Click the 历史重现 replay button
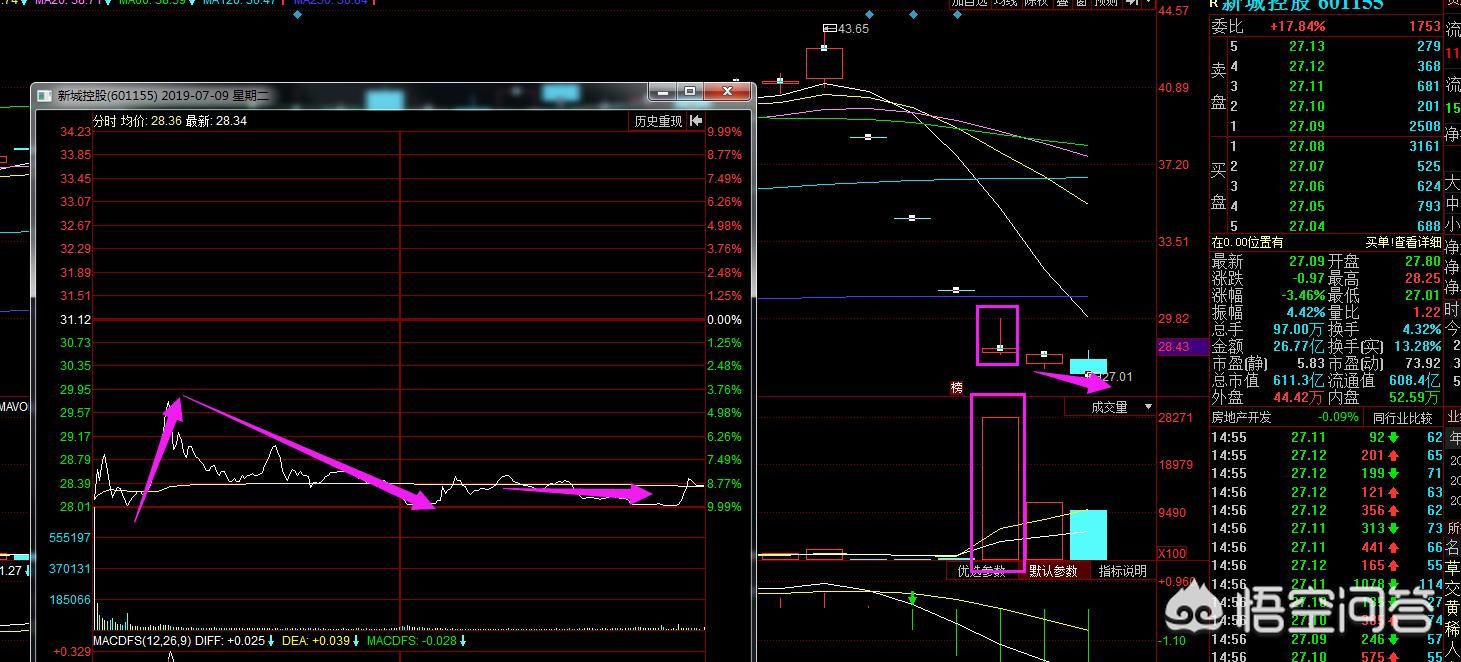Viewport: 1461px width, 662px height. pos(658,121)
